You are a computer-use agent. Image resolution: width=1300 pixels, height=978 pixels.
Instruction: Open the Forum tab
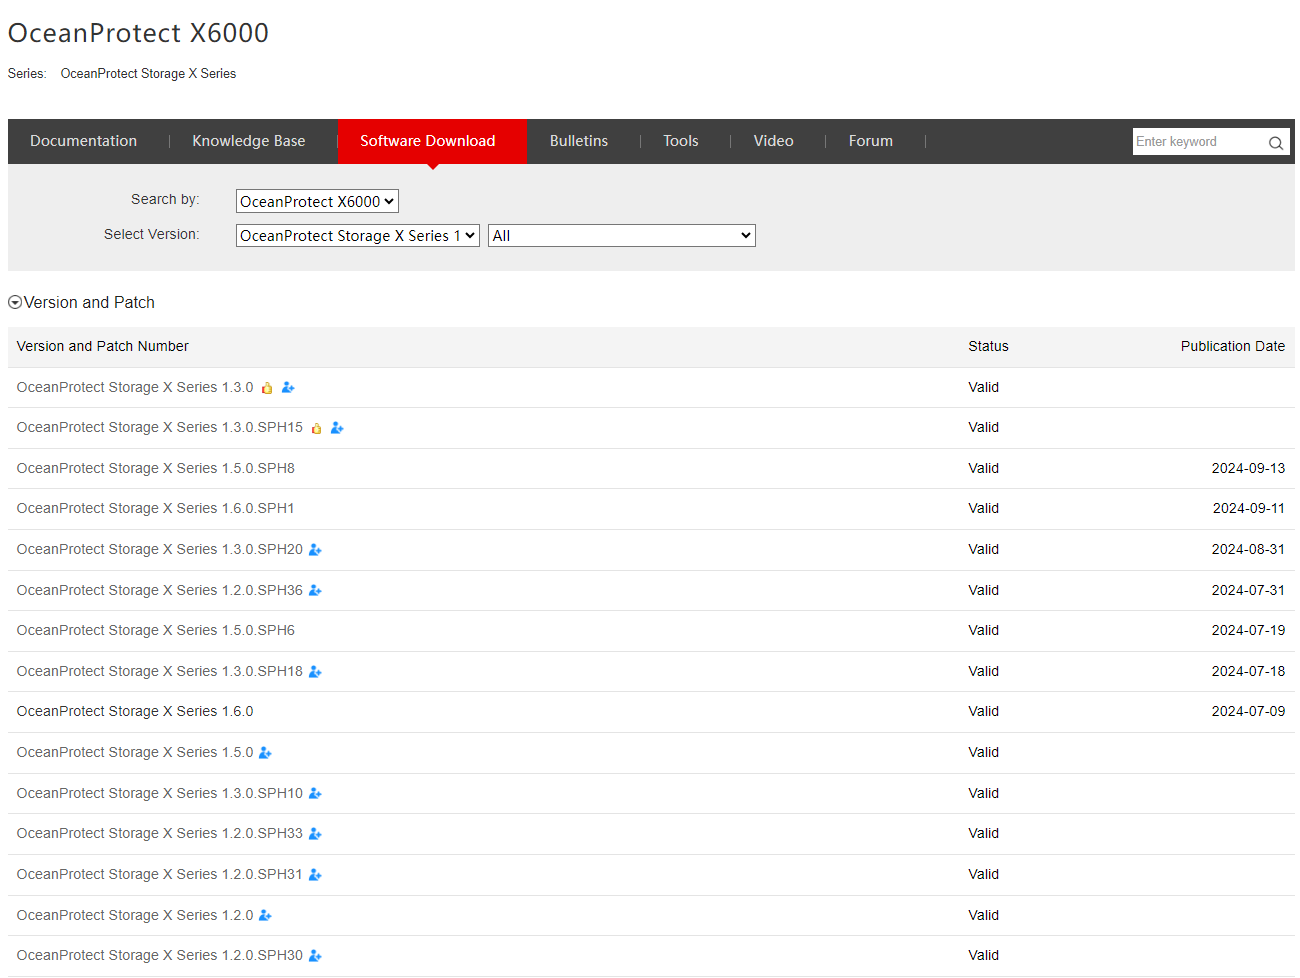(x=871, y=141)
